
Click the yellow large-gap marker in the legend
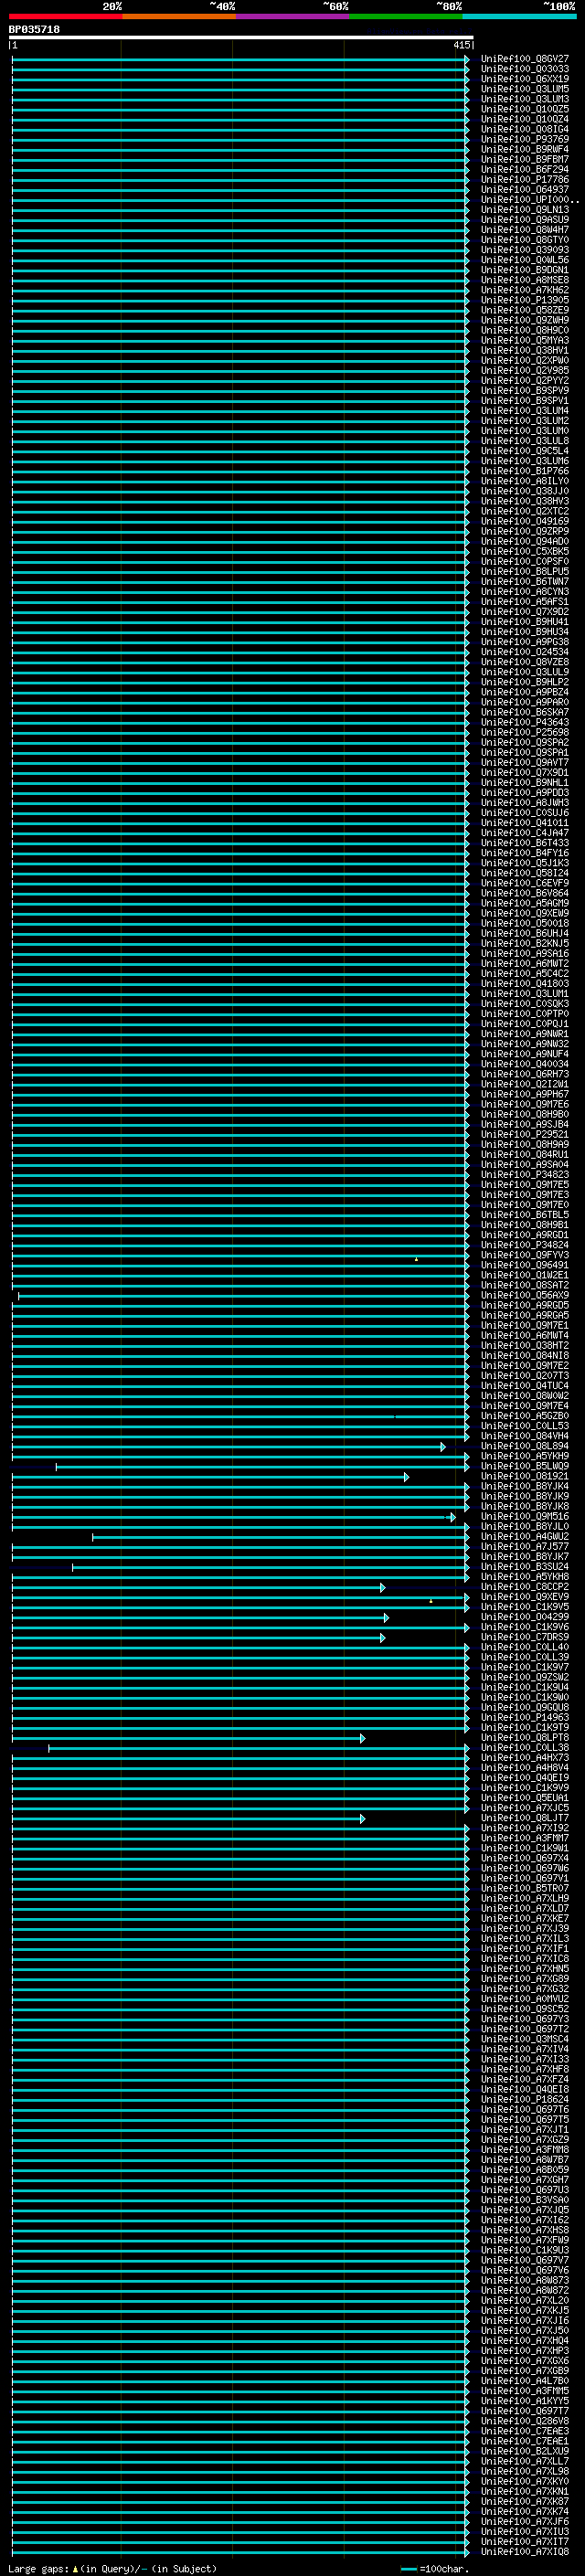[x=75, y=2568]
